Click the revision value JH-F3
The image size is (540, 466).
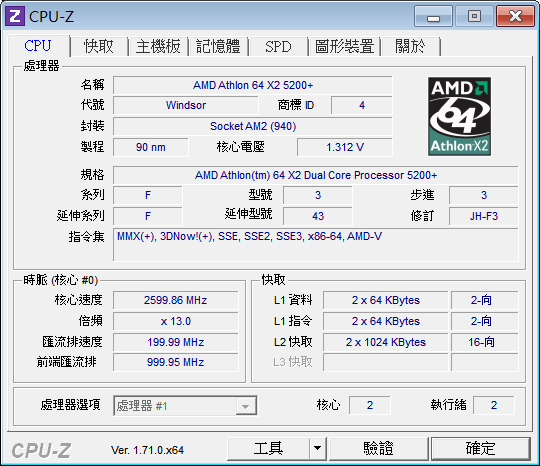(484, 216)
